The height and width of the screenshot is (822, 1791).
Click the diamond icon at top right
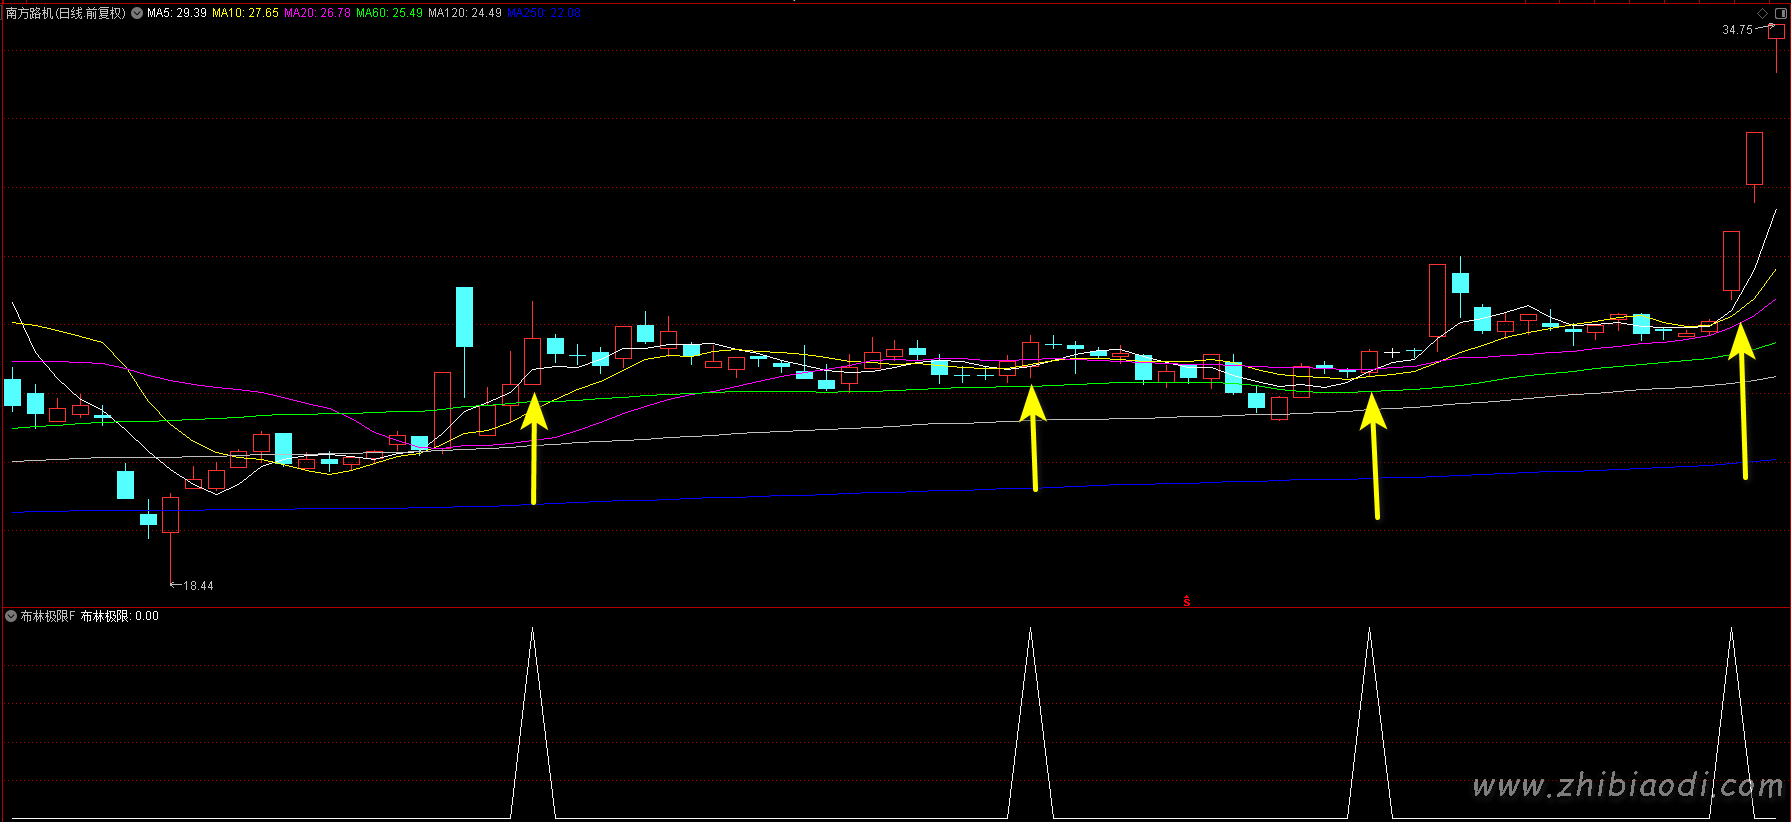(1762, 13)
